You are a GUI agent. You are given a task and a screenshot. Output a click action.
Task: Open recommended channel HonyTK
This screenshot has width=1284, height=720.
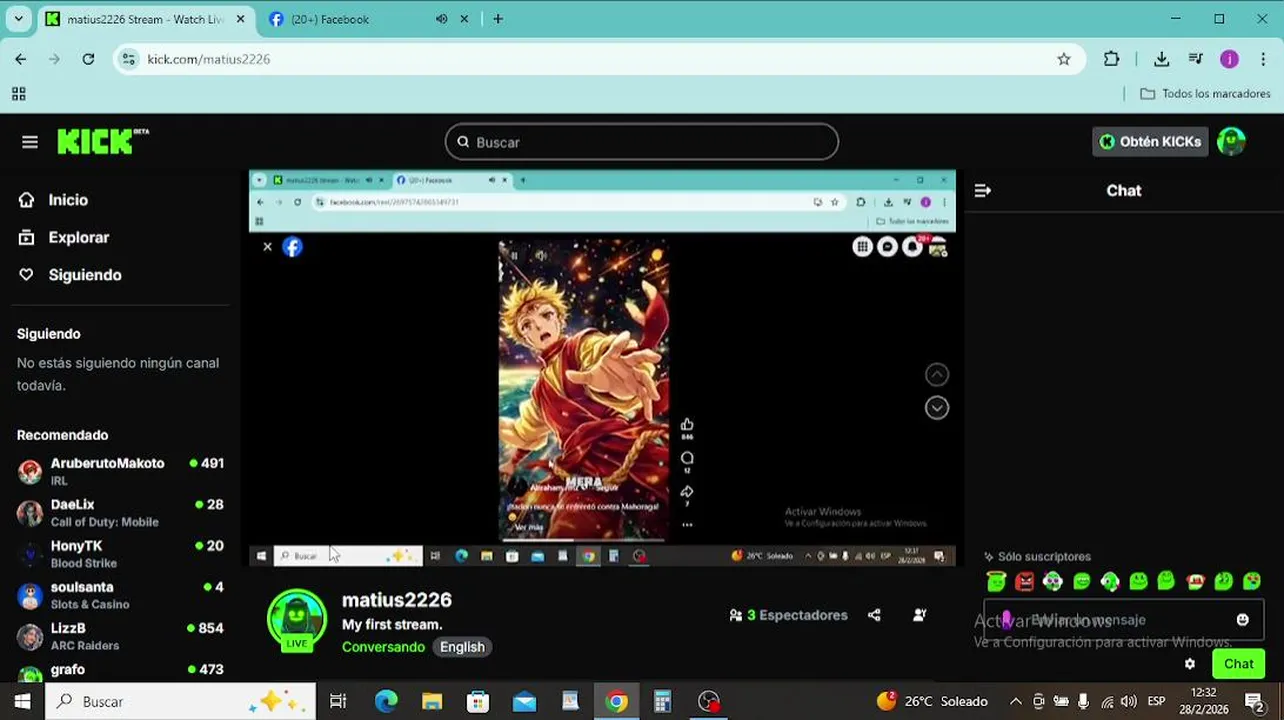[x=120, y=553]
